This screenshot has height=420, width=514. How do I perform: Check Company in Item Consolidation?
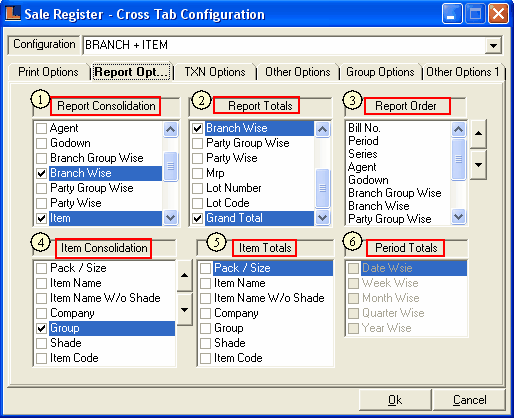pyautogui.click(x=41, y=314)
